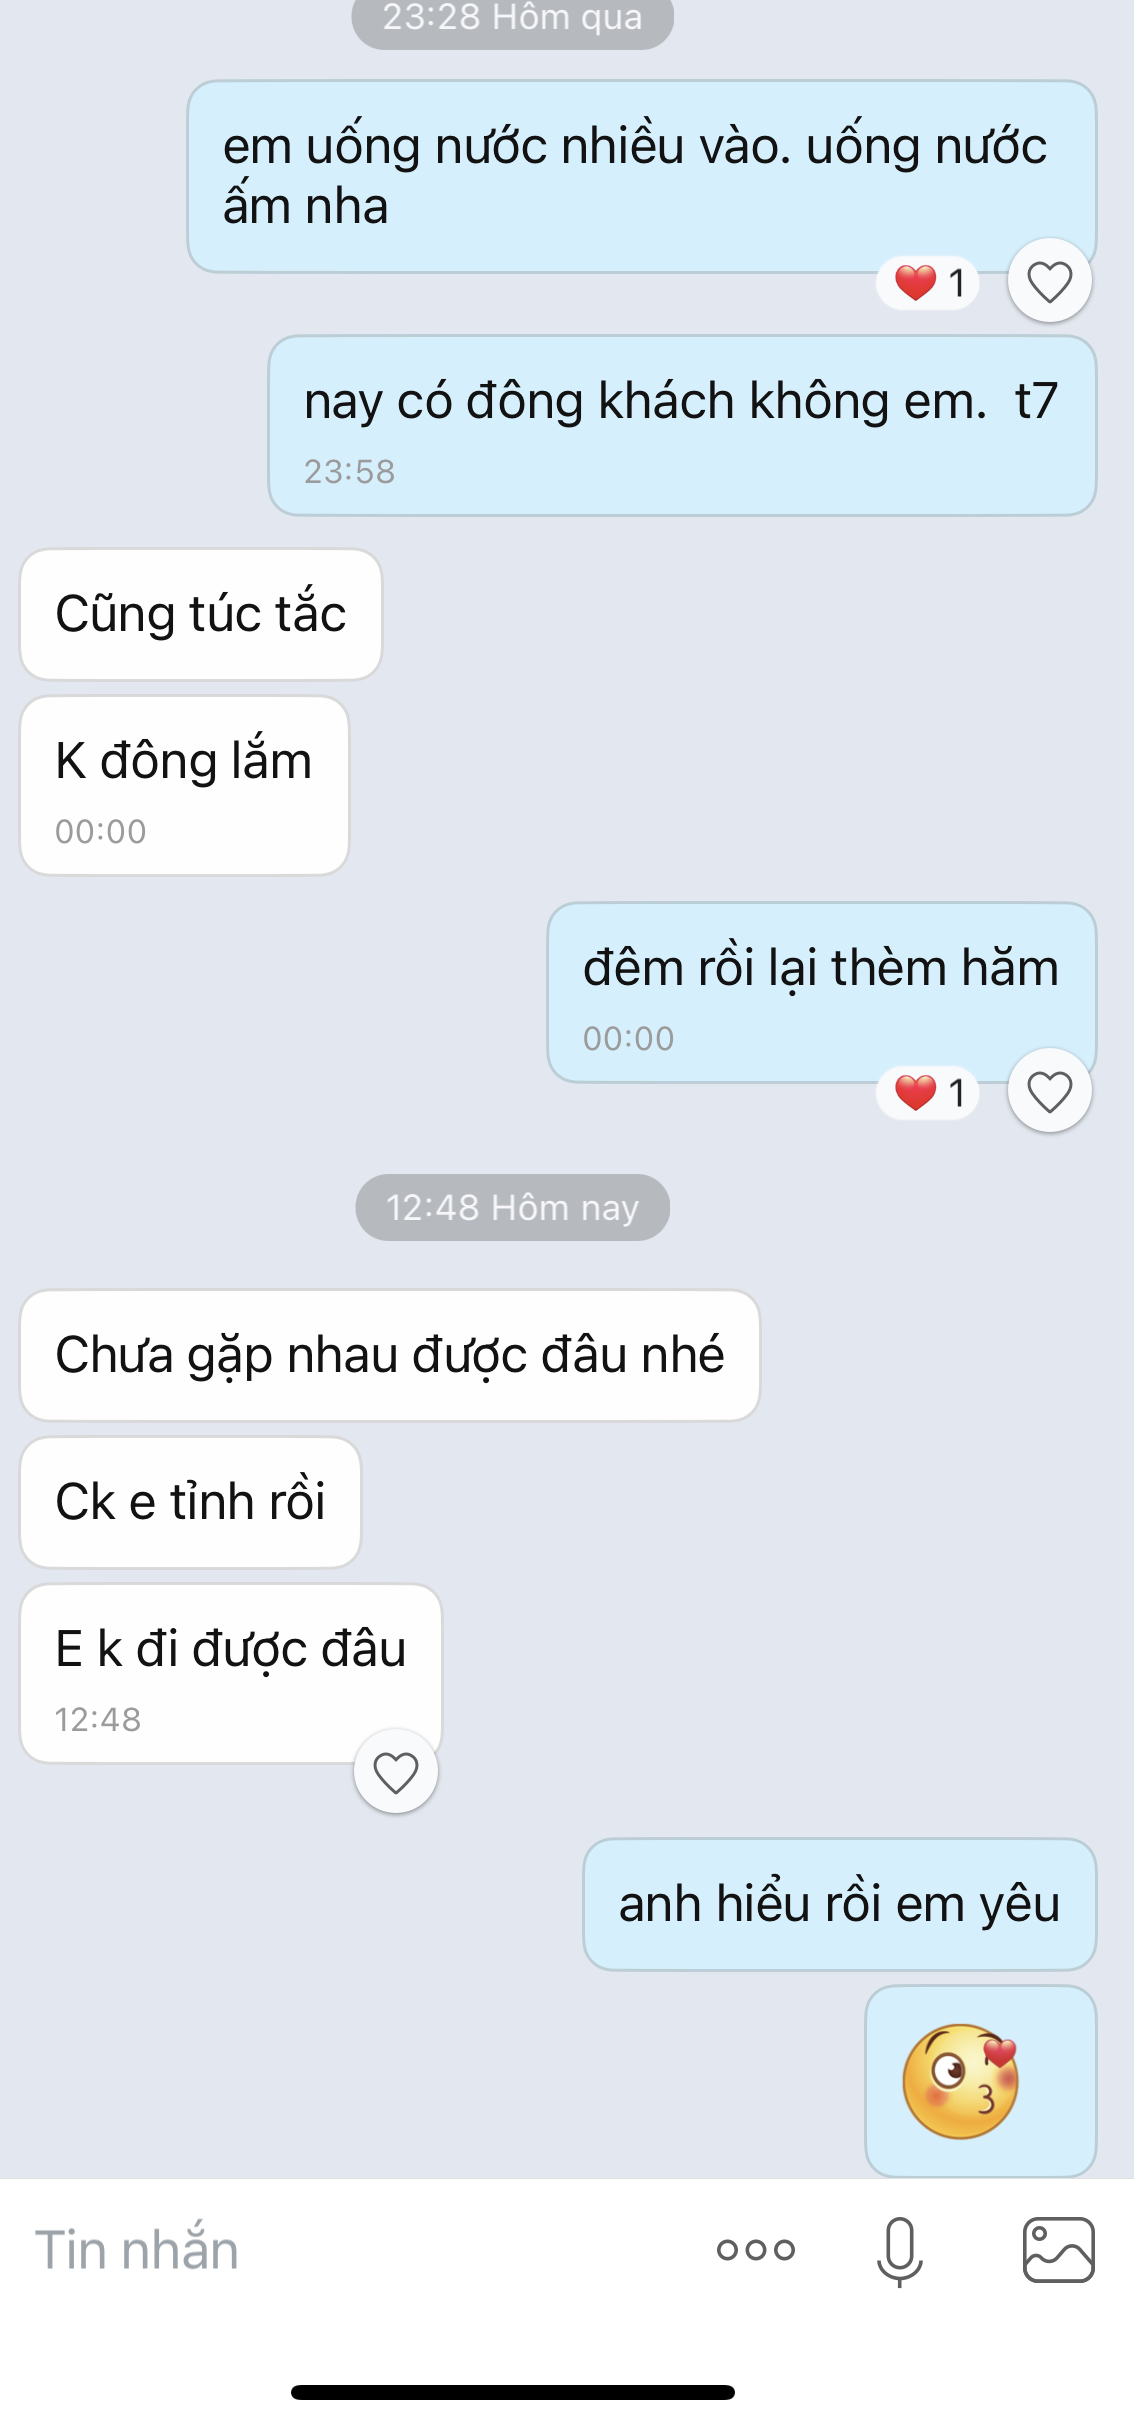Tap the '23:28 Hôm qua' date separator
The width and height of the screenshot is (1134, 2424).
(512, 20)
